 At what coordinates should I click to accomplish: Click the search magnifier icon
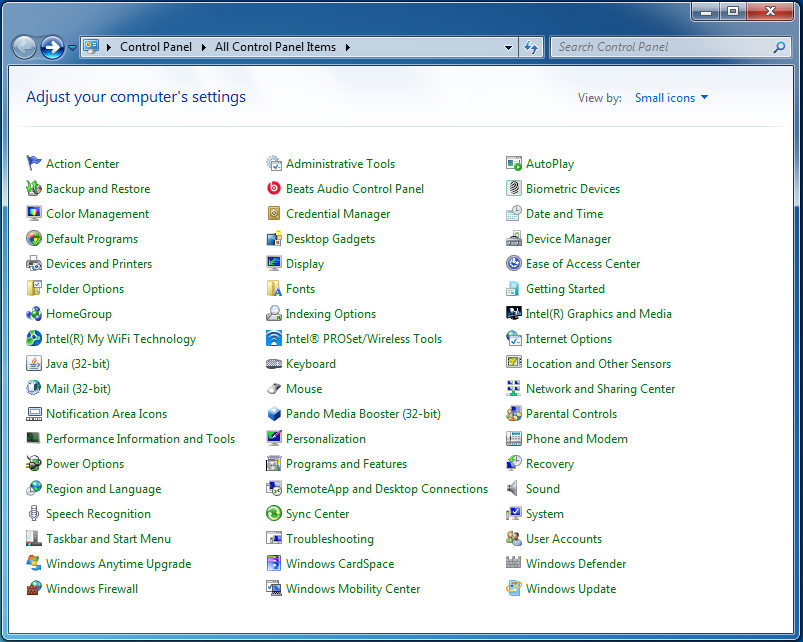[x=779, y=47]
